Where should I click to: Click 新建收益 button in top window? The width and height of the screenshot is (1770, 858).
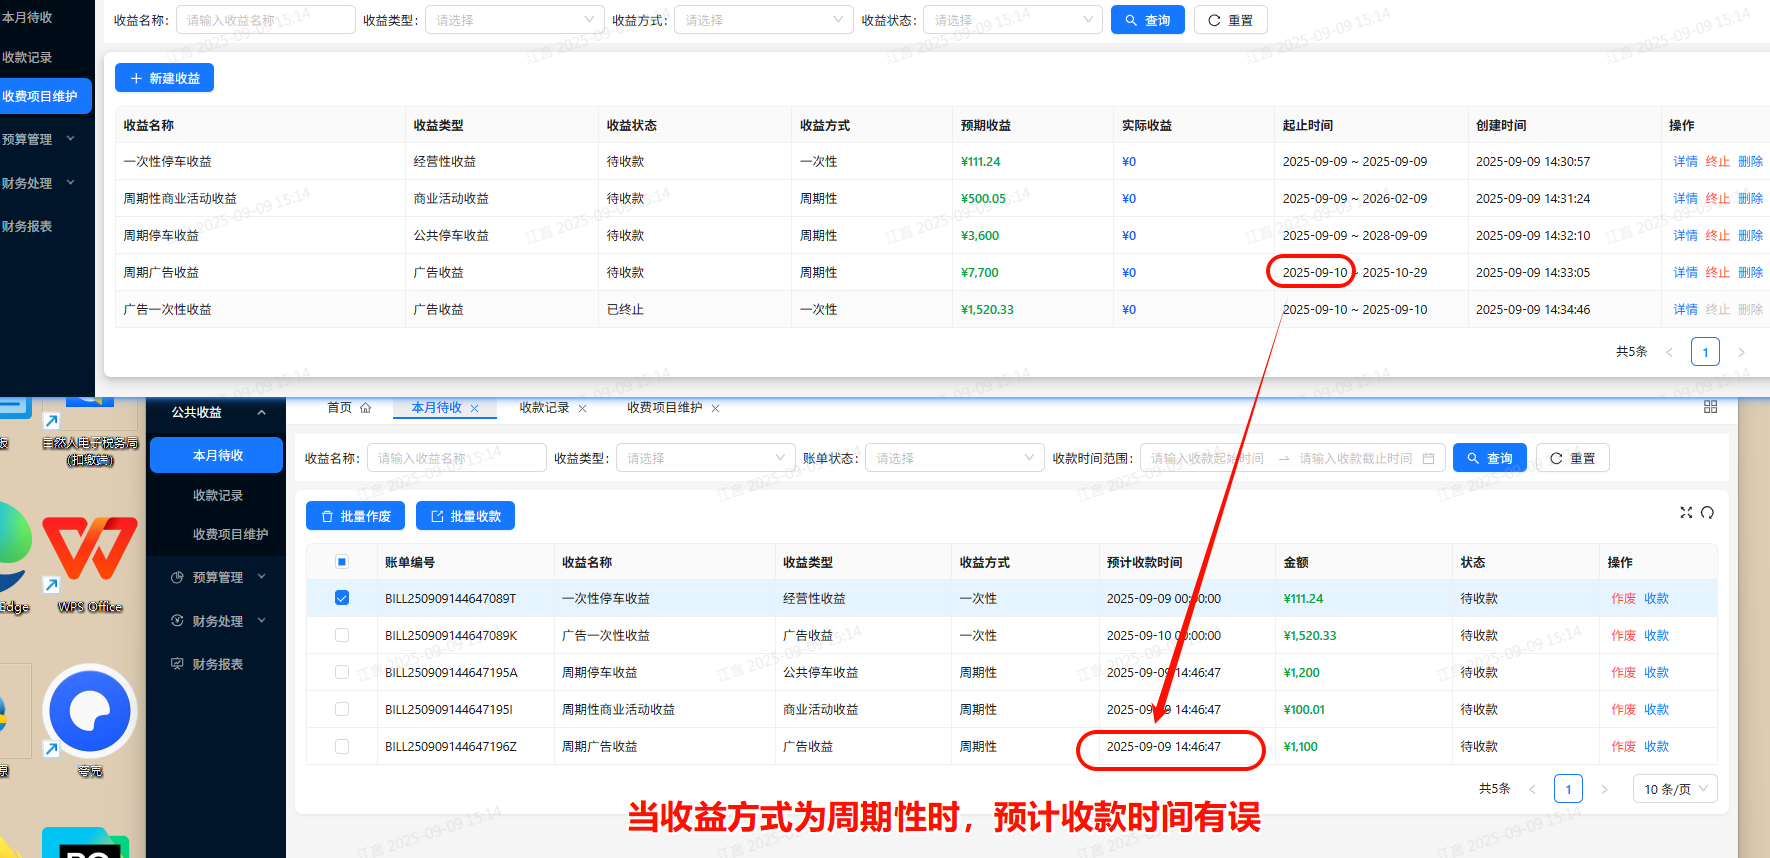click(164, 78)
